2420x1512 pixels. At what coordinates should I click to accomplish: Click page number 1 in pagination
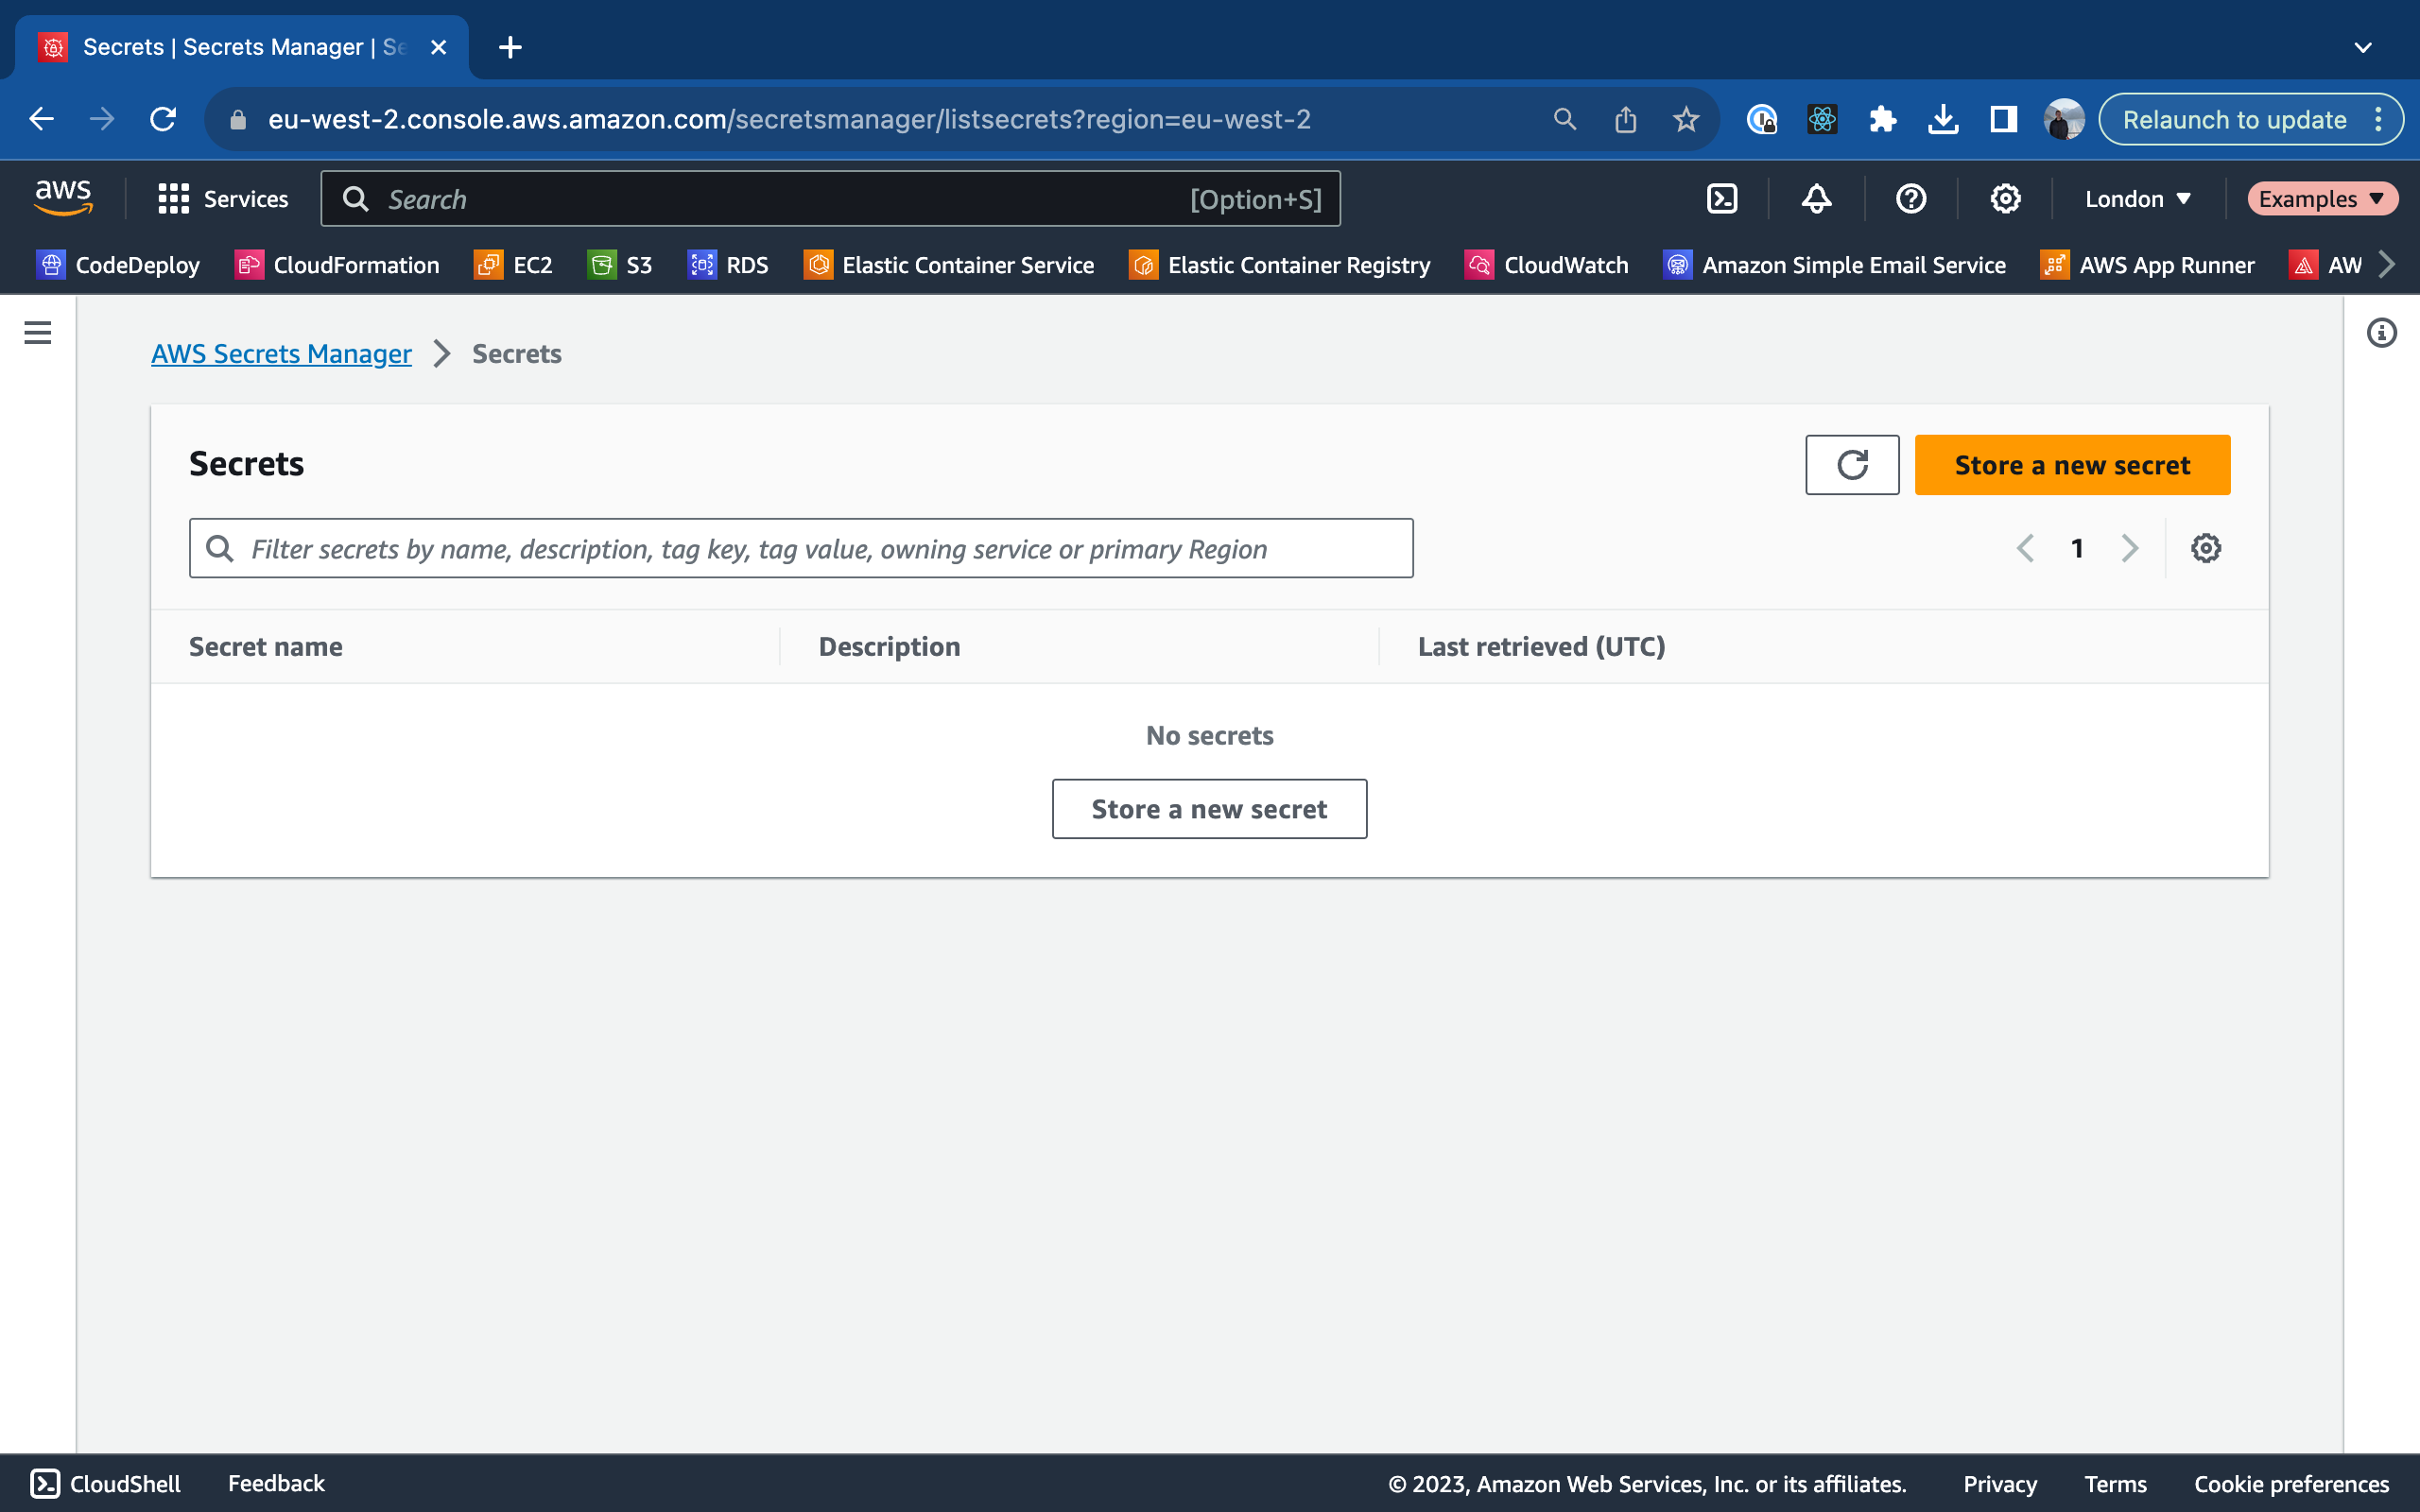(2077, 548)
